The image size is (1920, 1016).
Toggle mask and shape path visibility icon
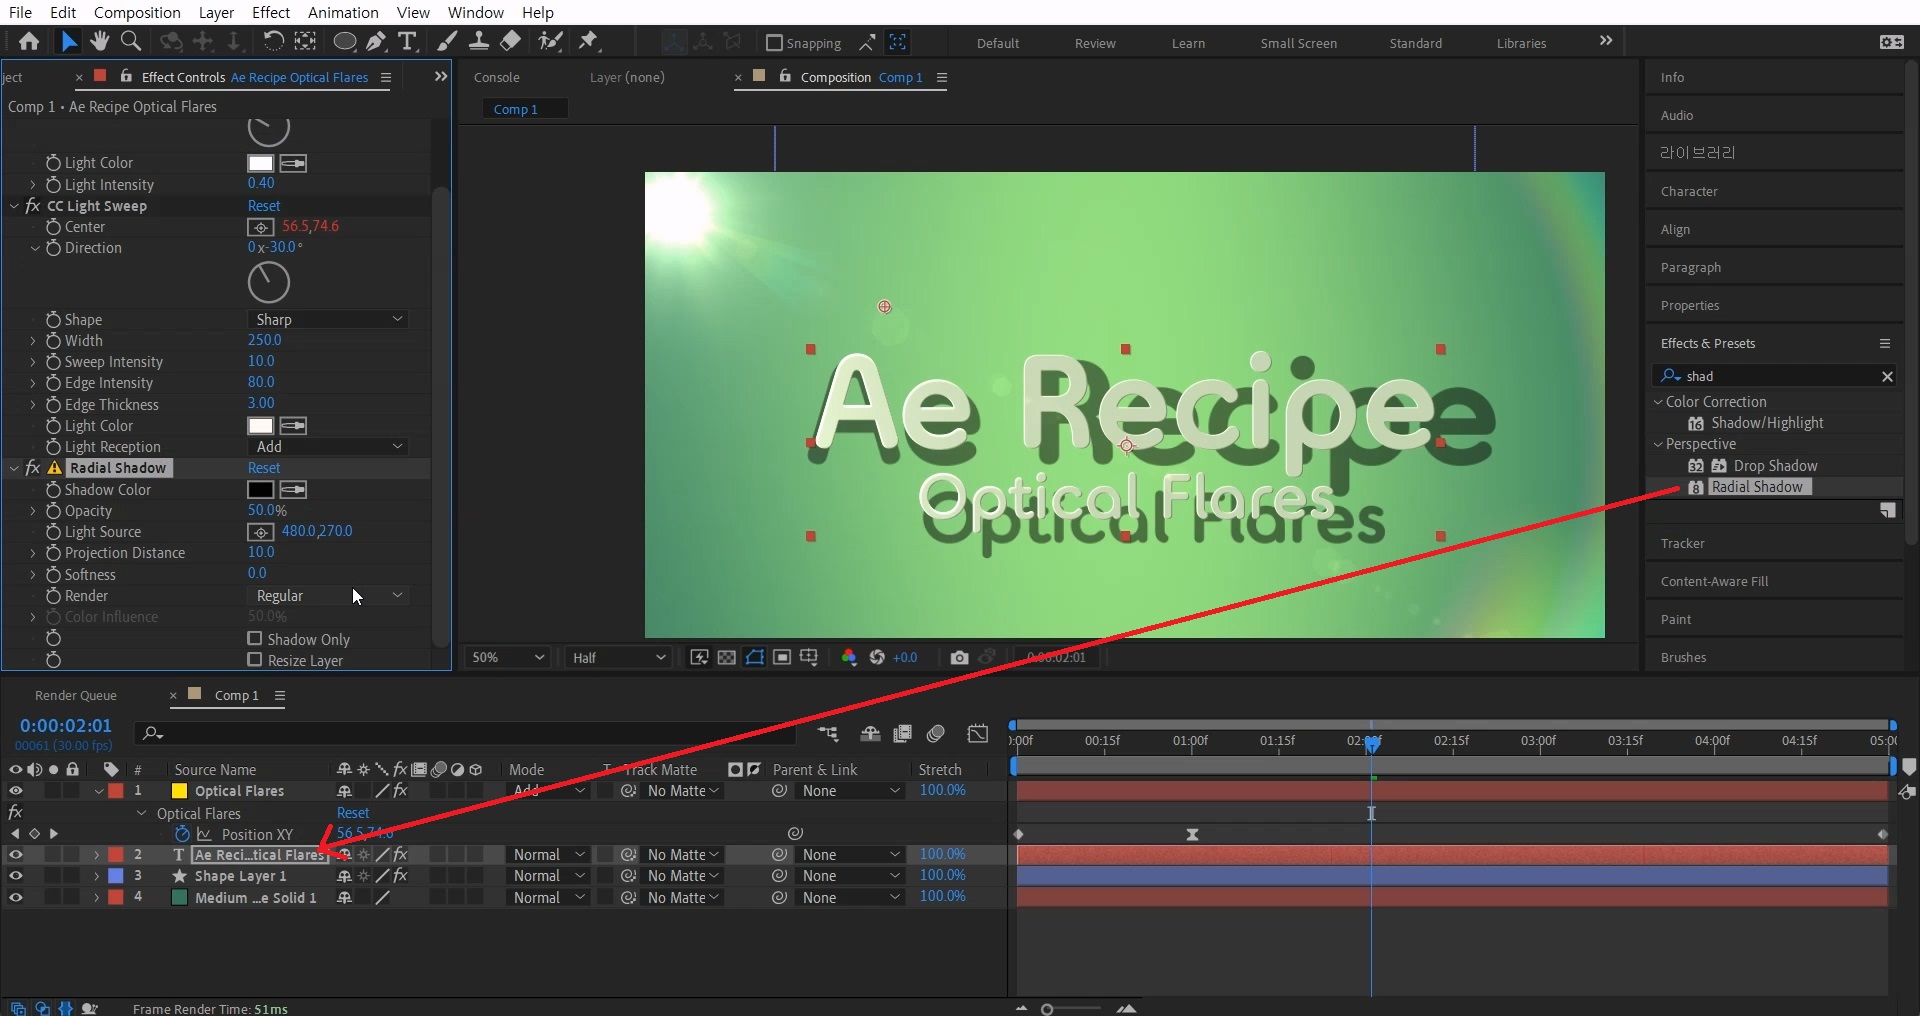(755, 657)
